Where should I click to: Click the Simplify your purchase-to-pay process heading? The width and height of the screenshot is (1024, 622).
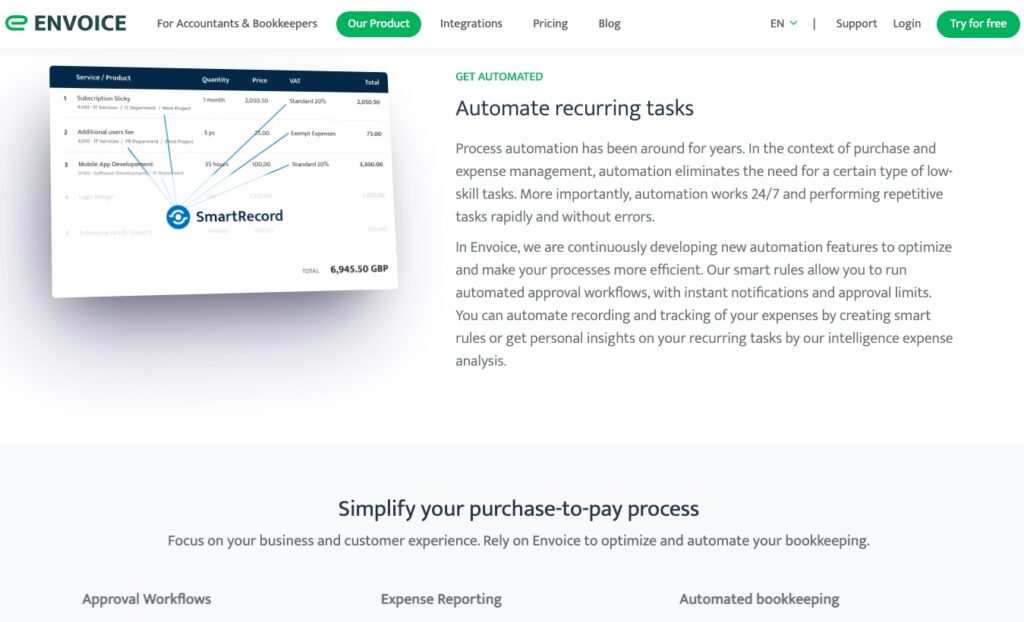519,508
